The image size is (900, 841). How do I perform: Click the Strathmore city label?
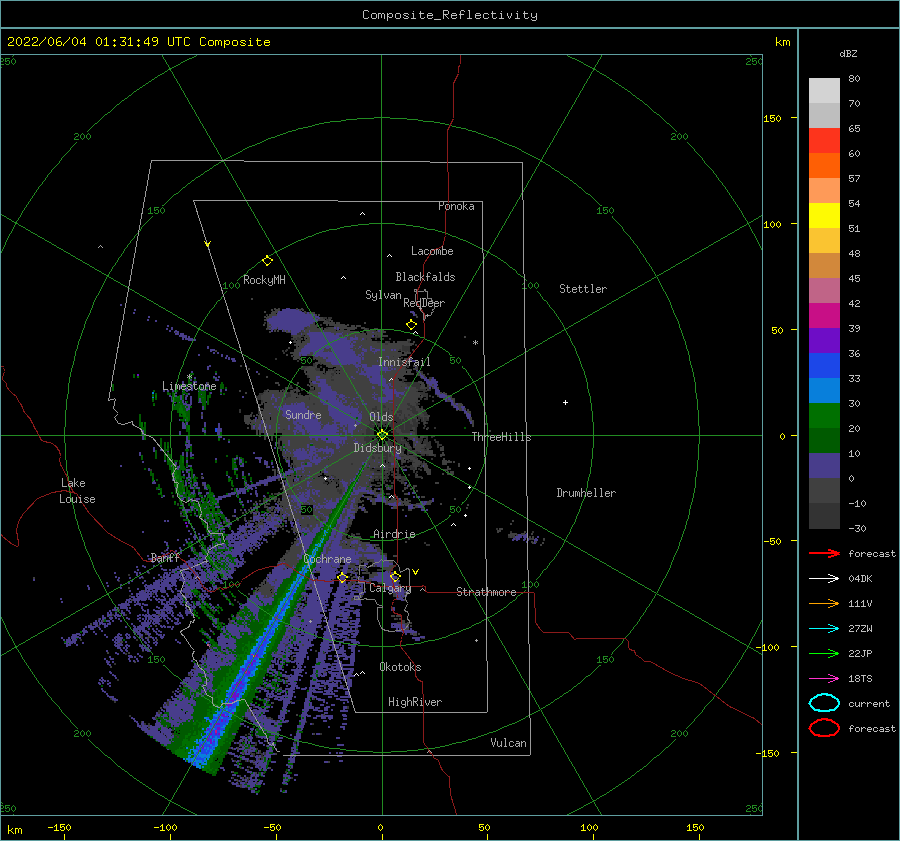(486, 592)
